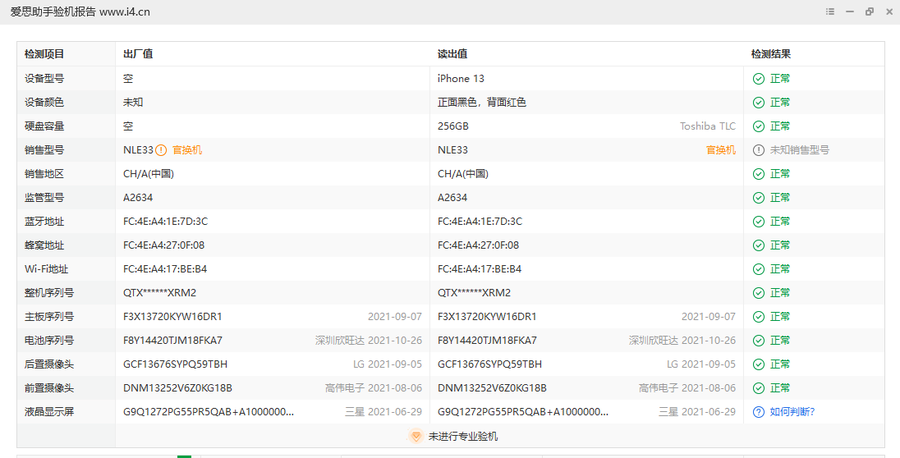Click factory LCD serial G9Q1272PG55PR5QAB+A1000000...

pyautogui.click(x=208, y=412)
